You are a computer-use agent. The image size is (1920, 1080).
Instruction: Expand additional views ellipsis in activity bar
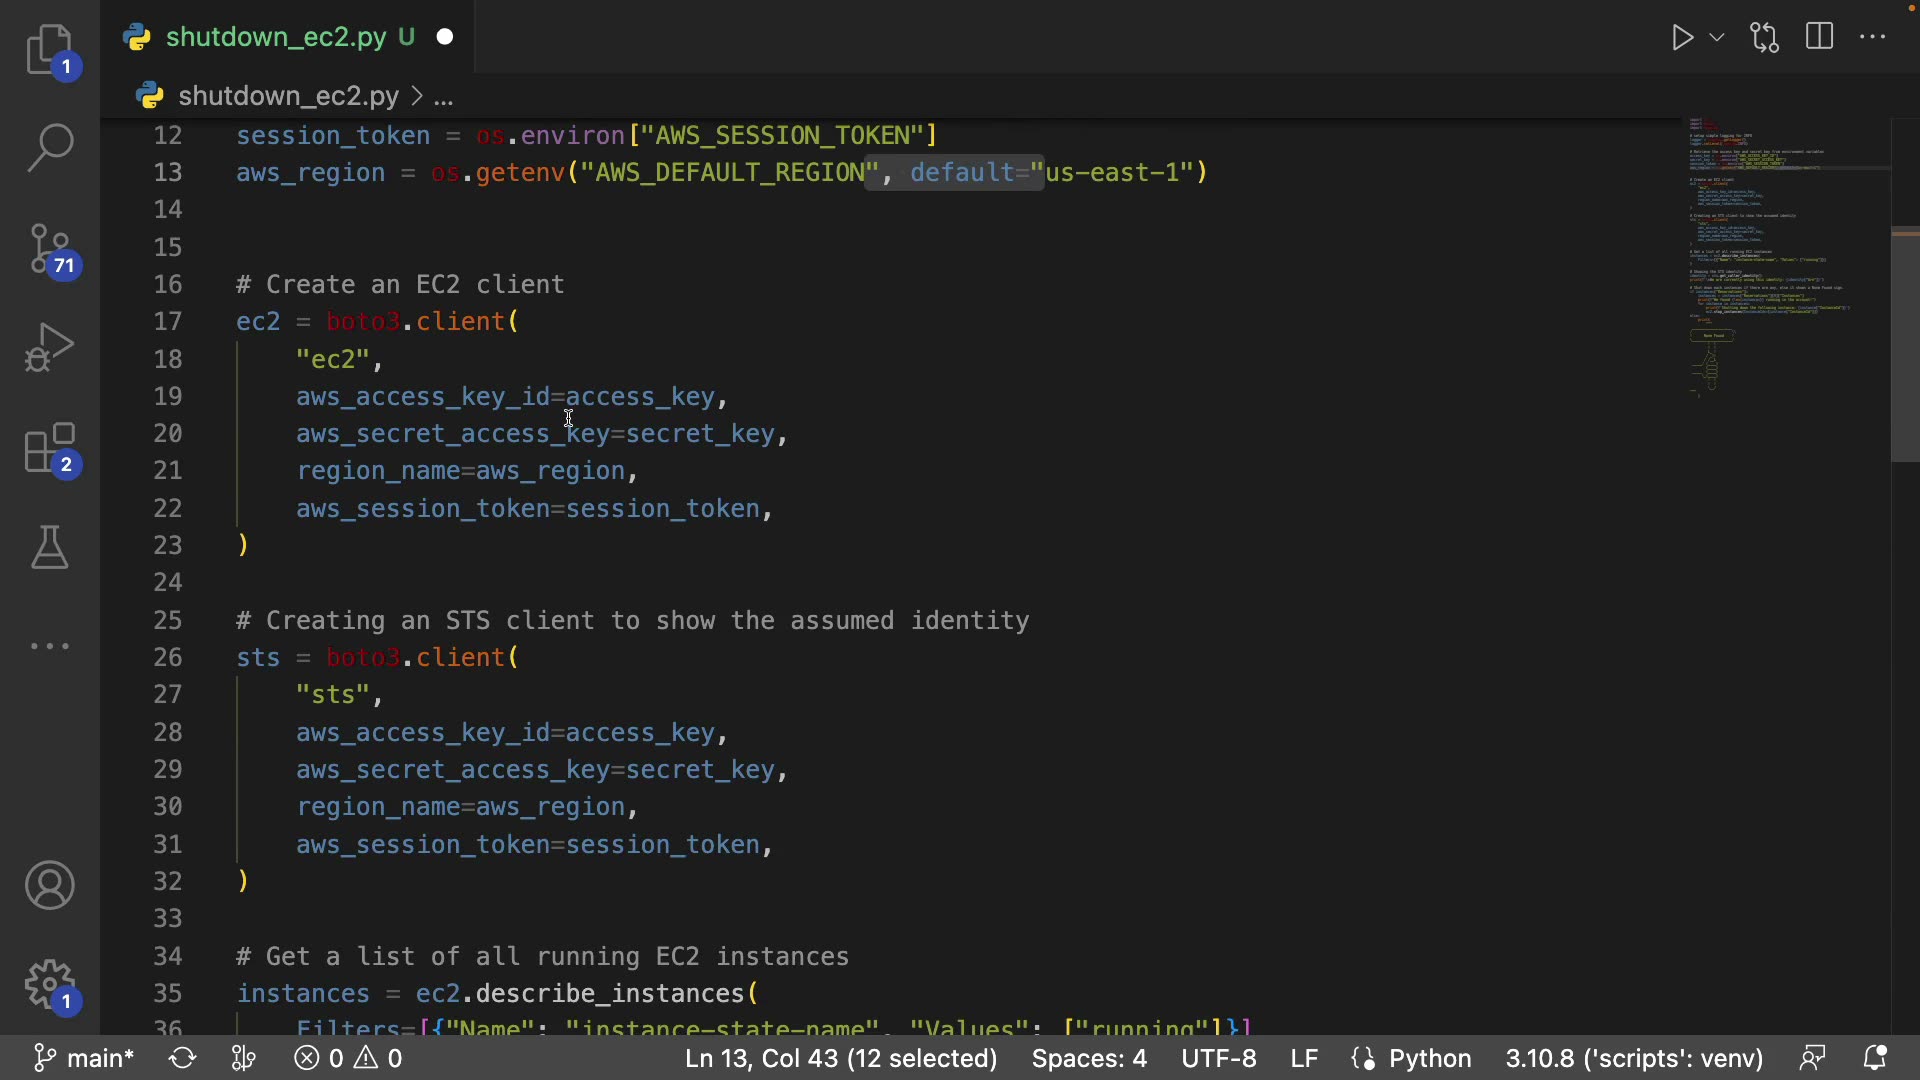49,647
